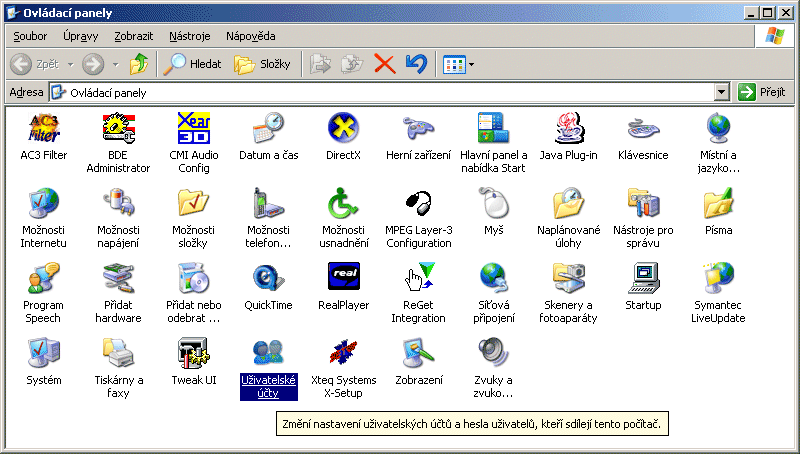This screenshot has height=454, width=800.
Task: Open the Myš (mouse) settings icon
Action: pyautogui.click(x=493, y=203)
